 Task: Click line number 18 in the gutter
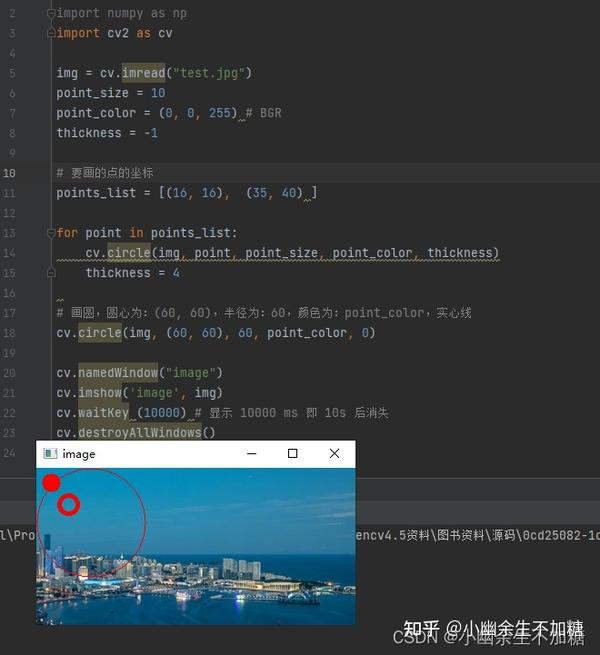tap(9, 333)
